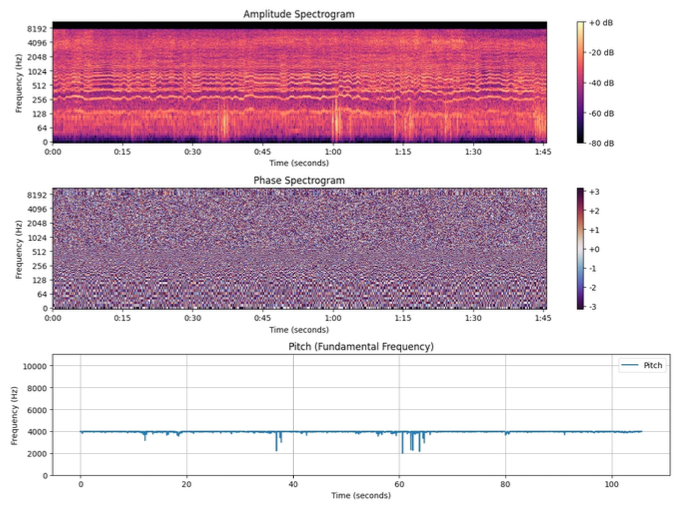Click Time (seconds) label below Amplitude Spectrogram
683x510 pixels.
pyautogui.click(x=299, y=163)
